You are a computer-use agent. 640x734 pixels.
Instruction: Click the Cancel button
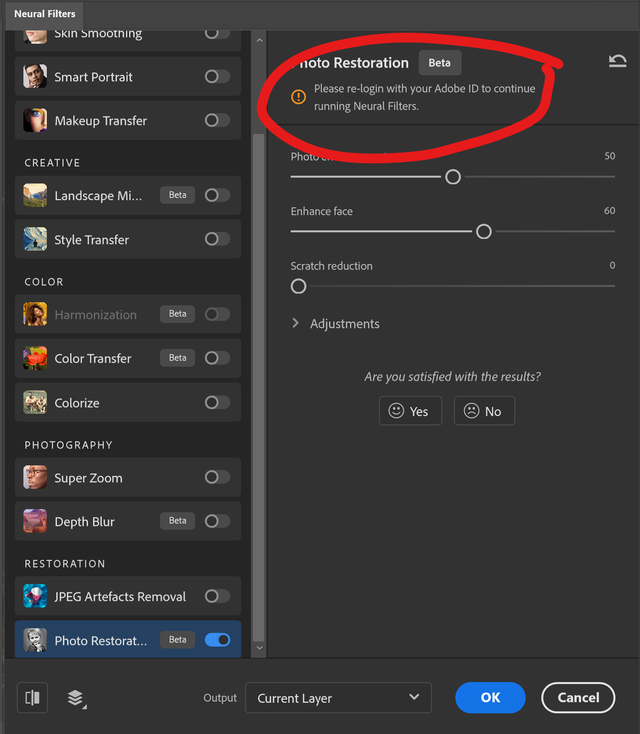[x=578, y=697]
